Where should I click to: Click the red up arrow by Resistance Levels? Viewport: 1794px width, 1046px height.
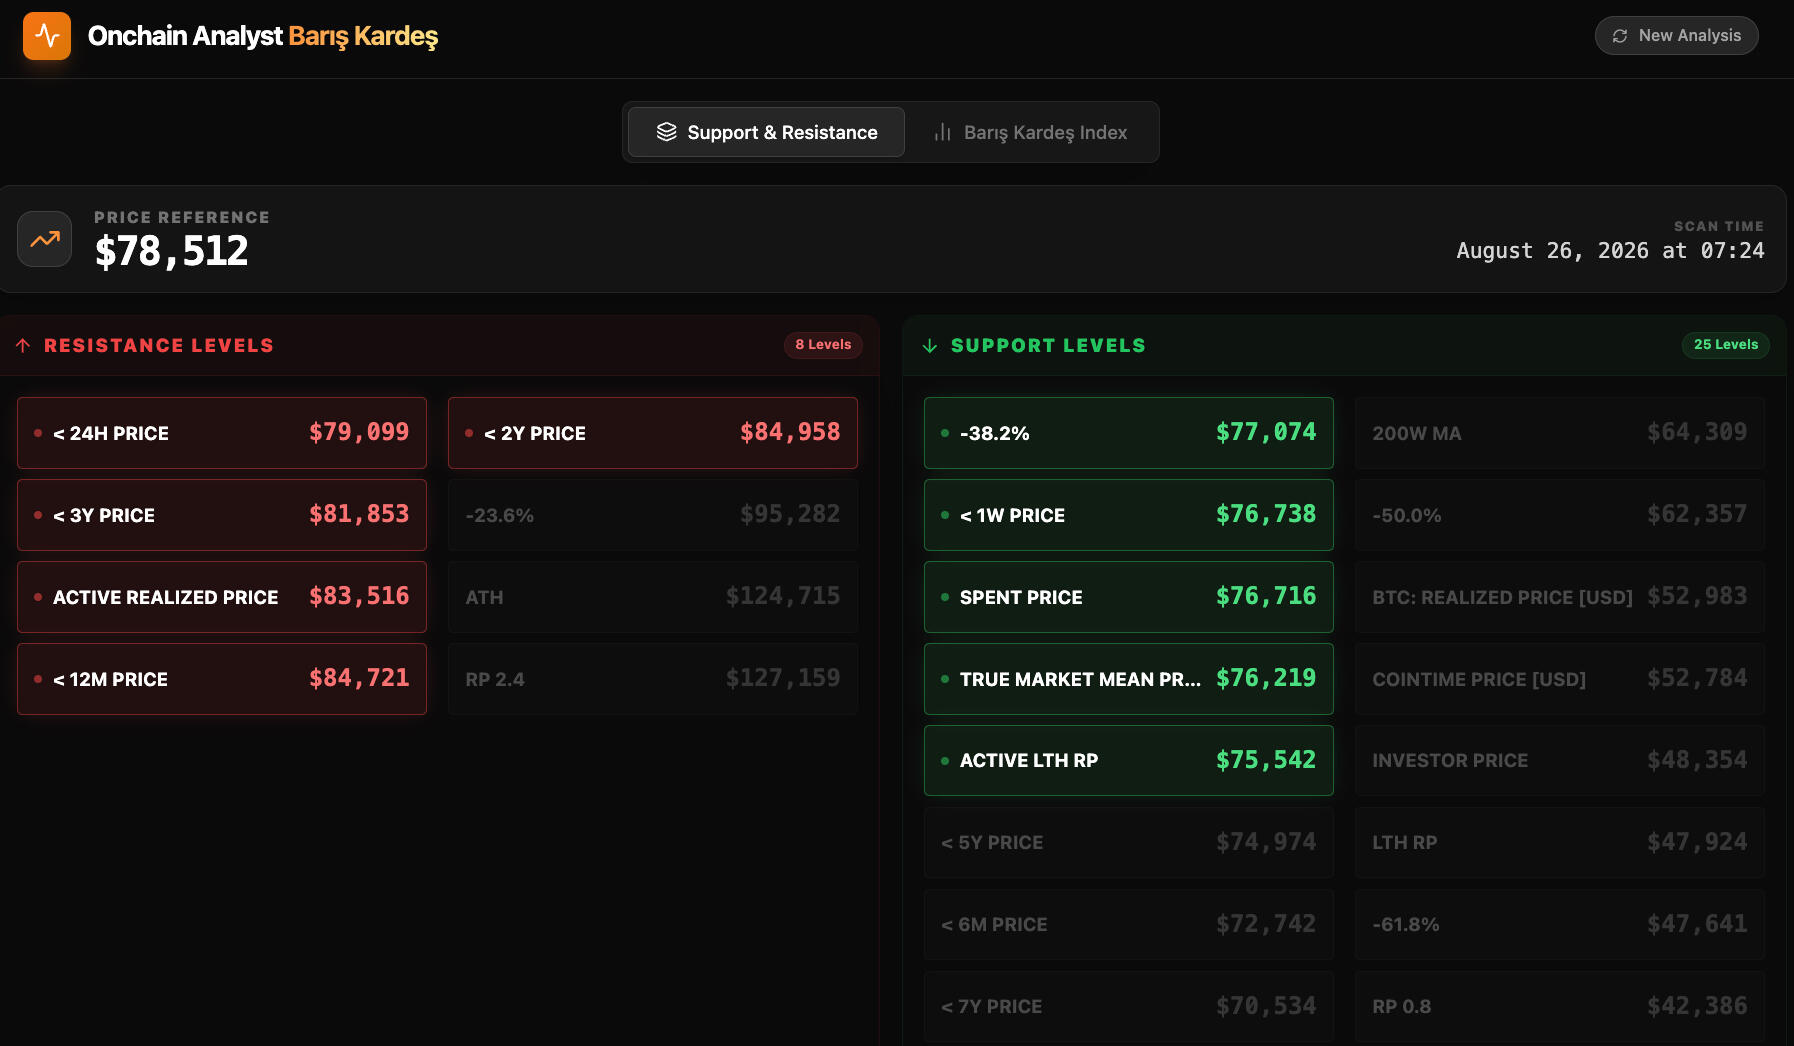point(23,345)
